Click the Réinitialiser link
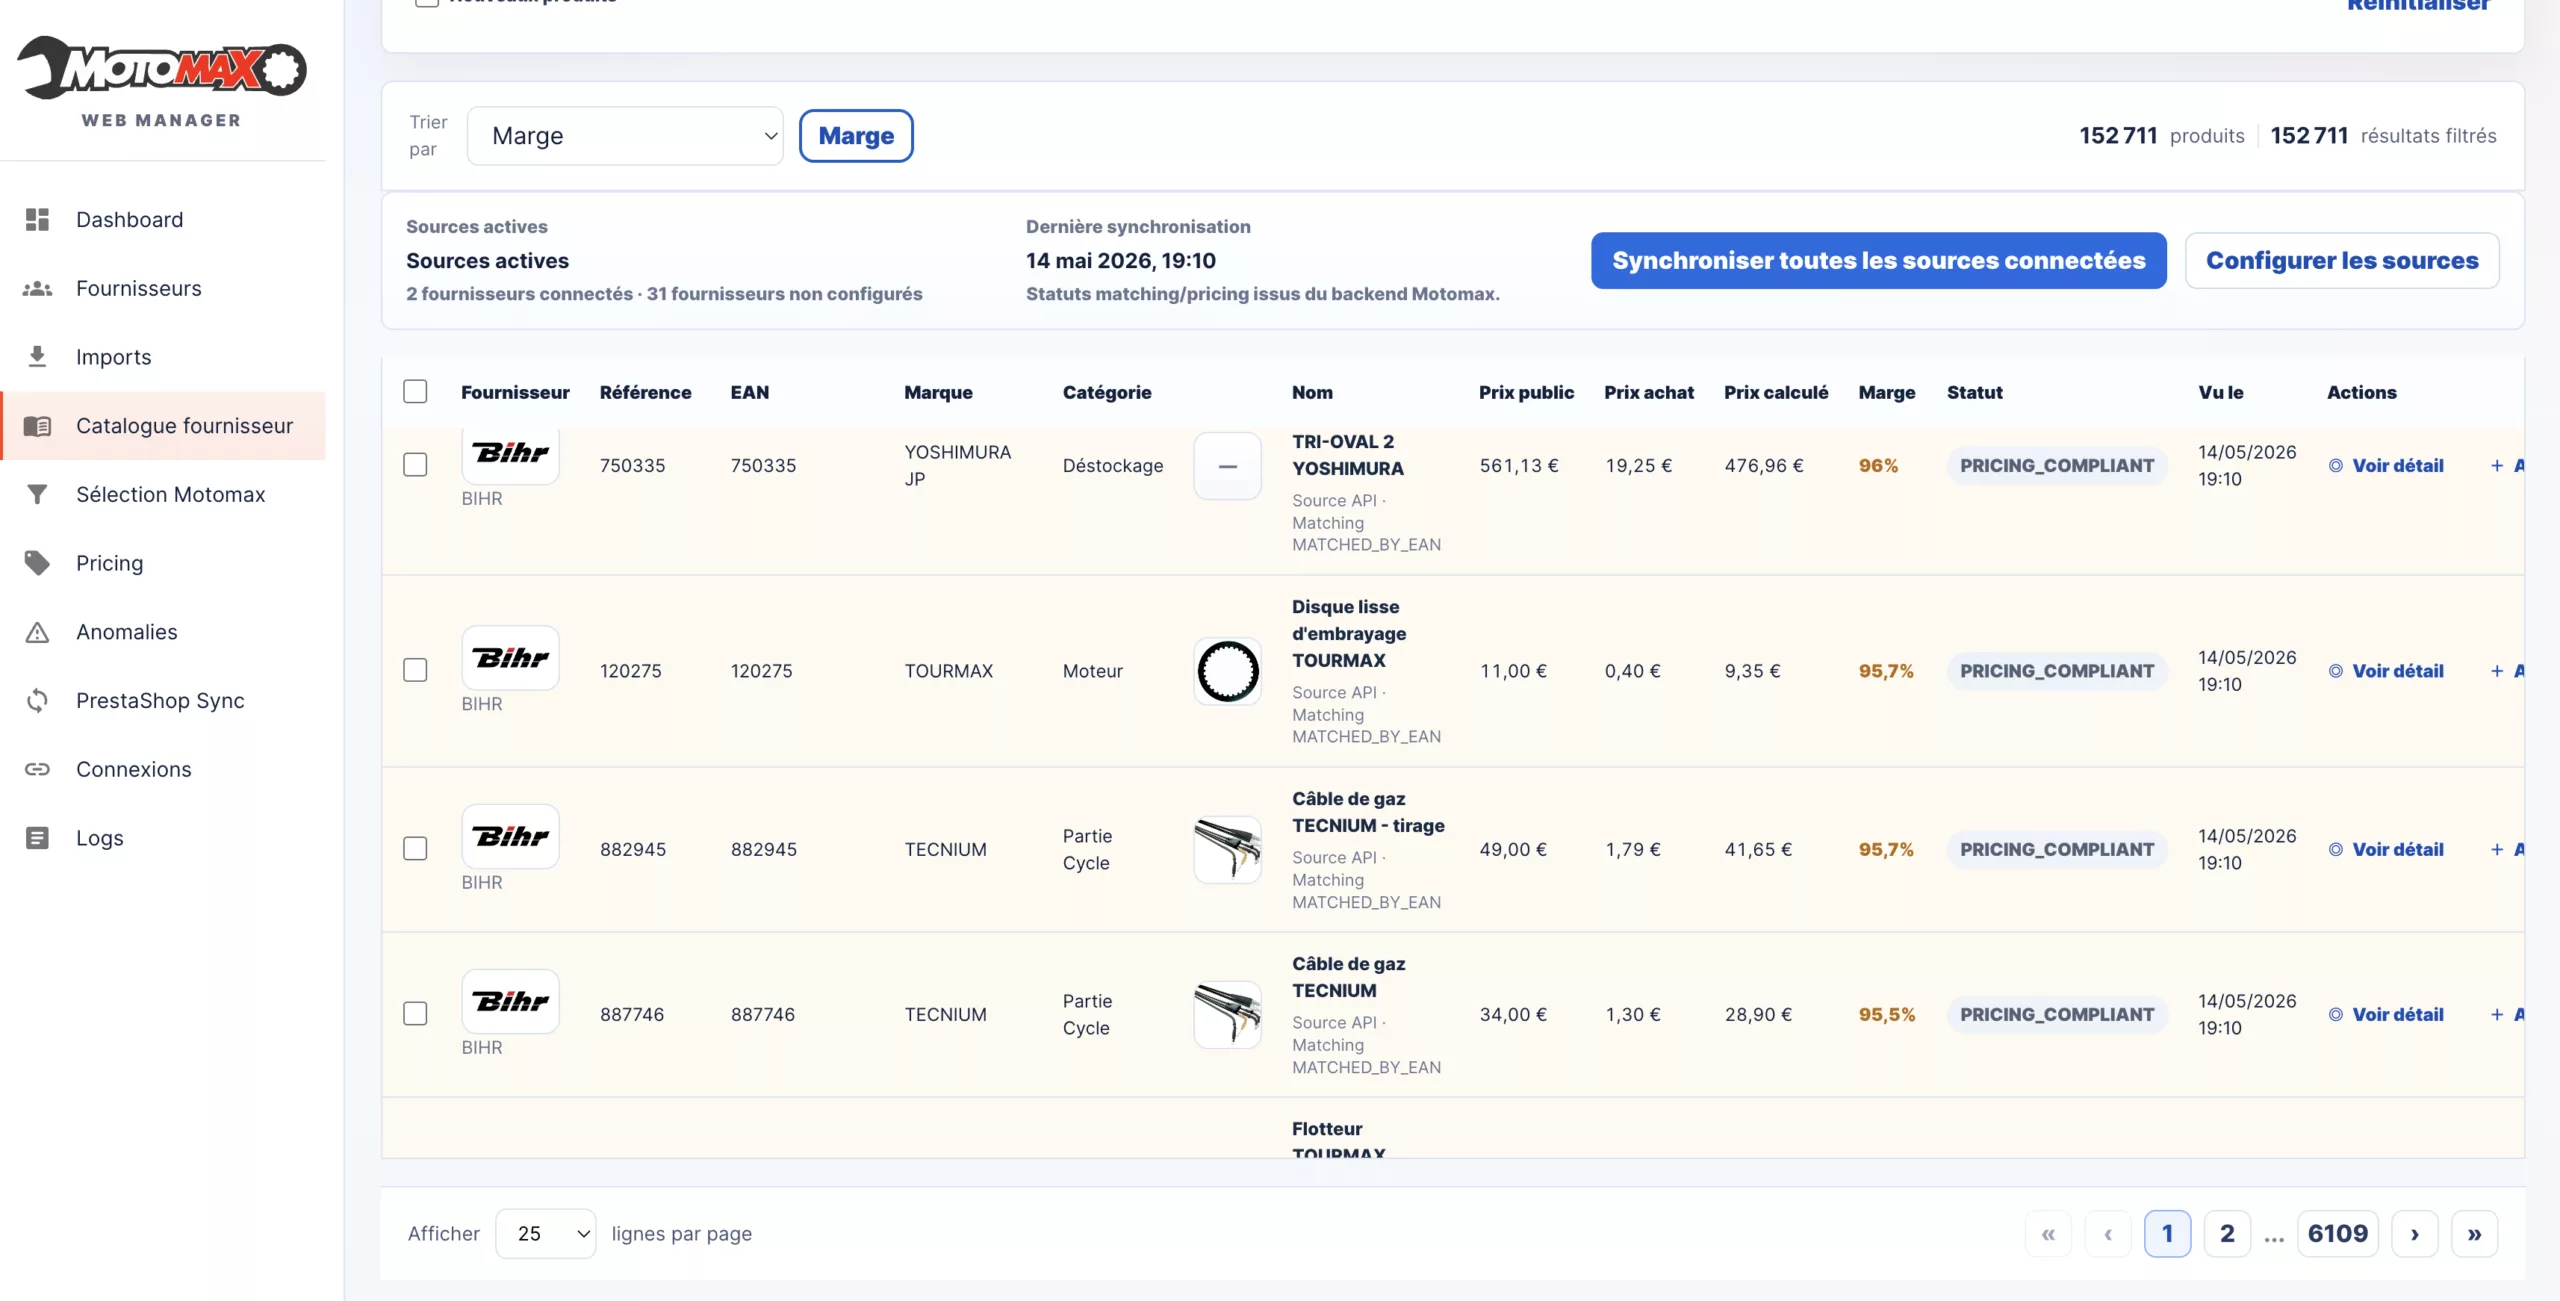The height and width of the screenshot is (1301, 2560). pyautogui.click(x=2418, y=6)
